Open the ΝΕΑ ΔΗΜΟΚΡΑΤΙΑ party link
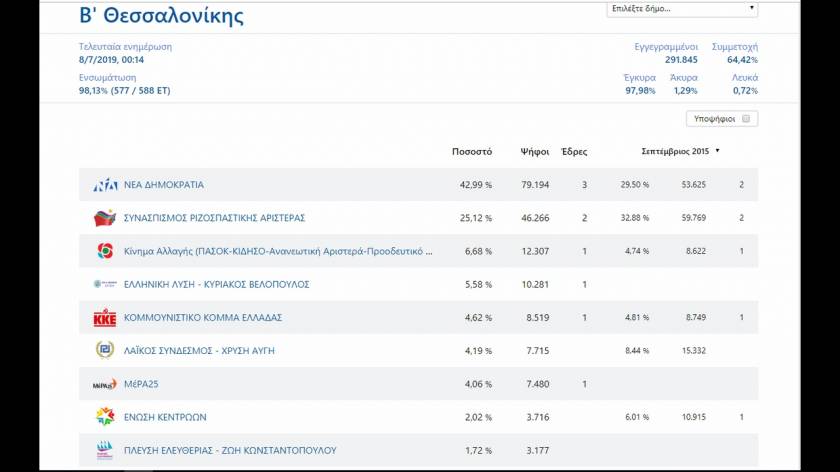The height and width of the screenshot is (472, 840). coord(164,185)
